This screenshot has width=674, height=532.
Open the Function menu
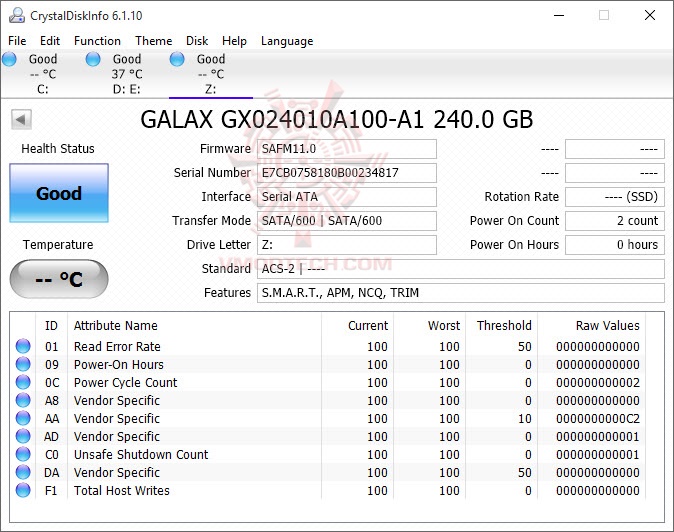pyautogui.click(x=97, y=41)
